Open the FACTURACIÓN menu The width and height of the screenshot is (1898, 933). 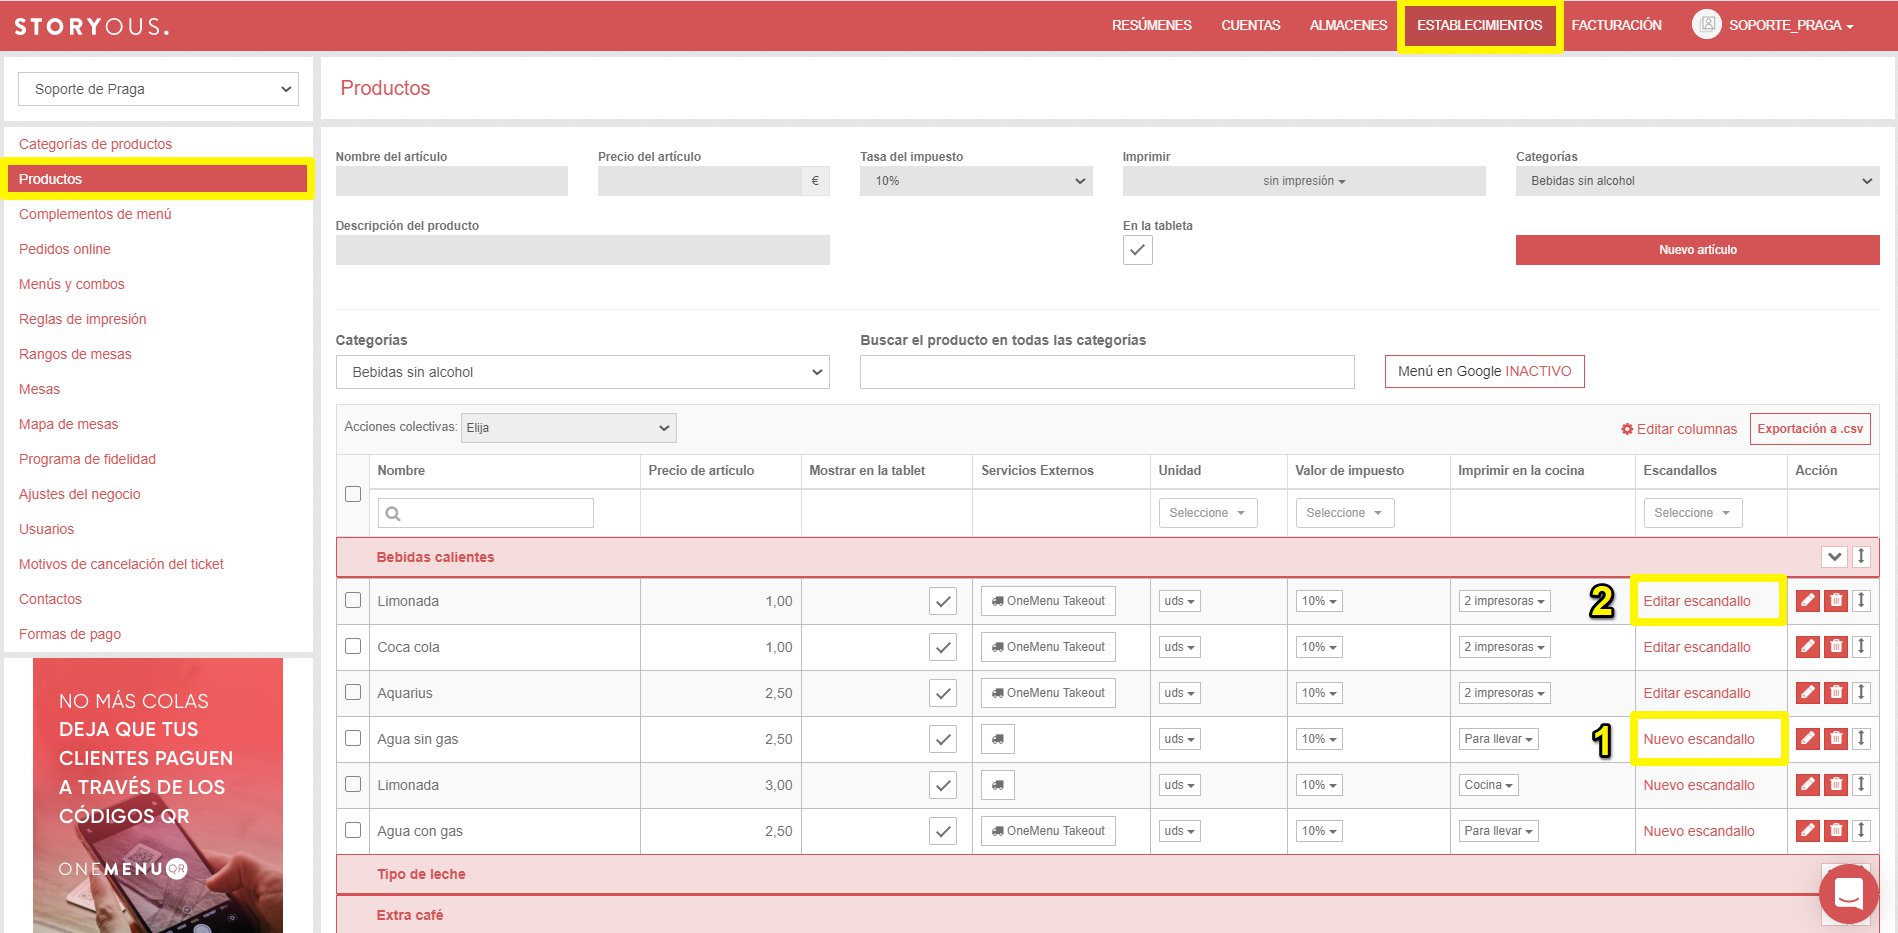click(1616, 25)
